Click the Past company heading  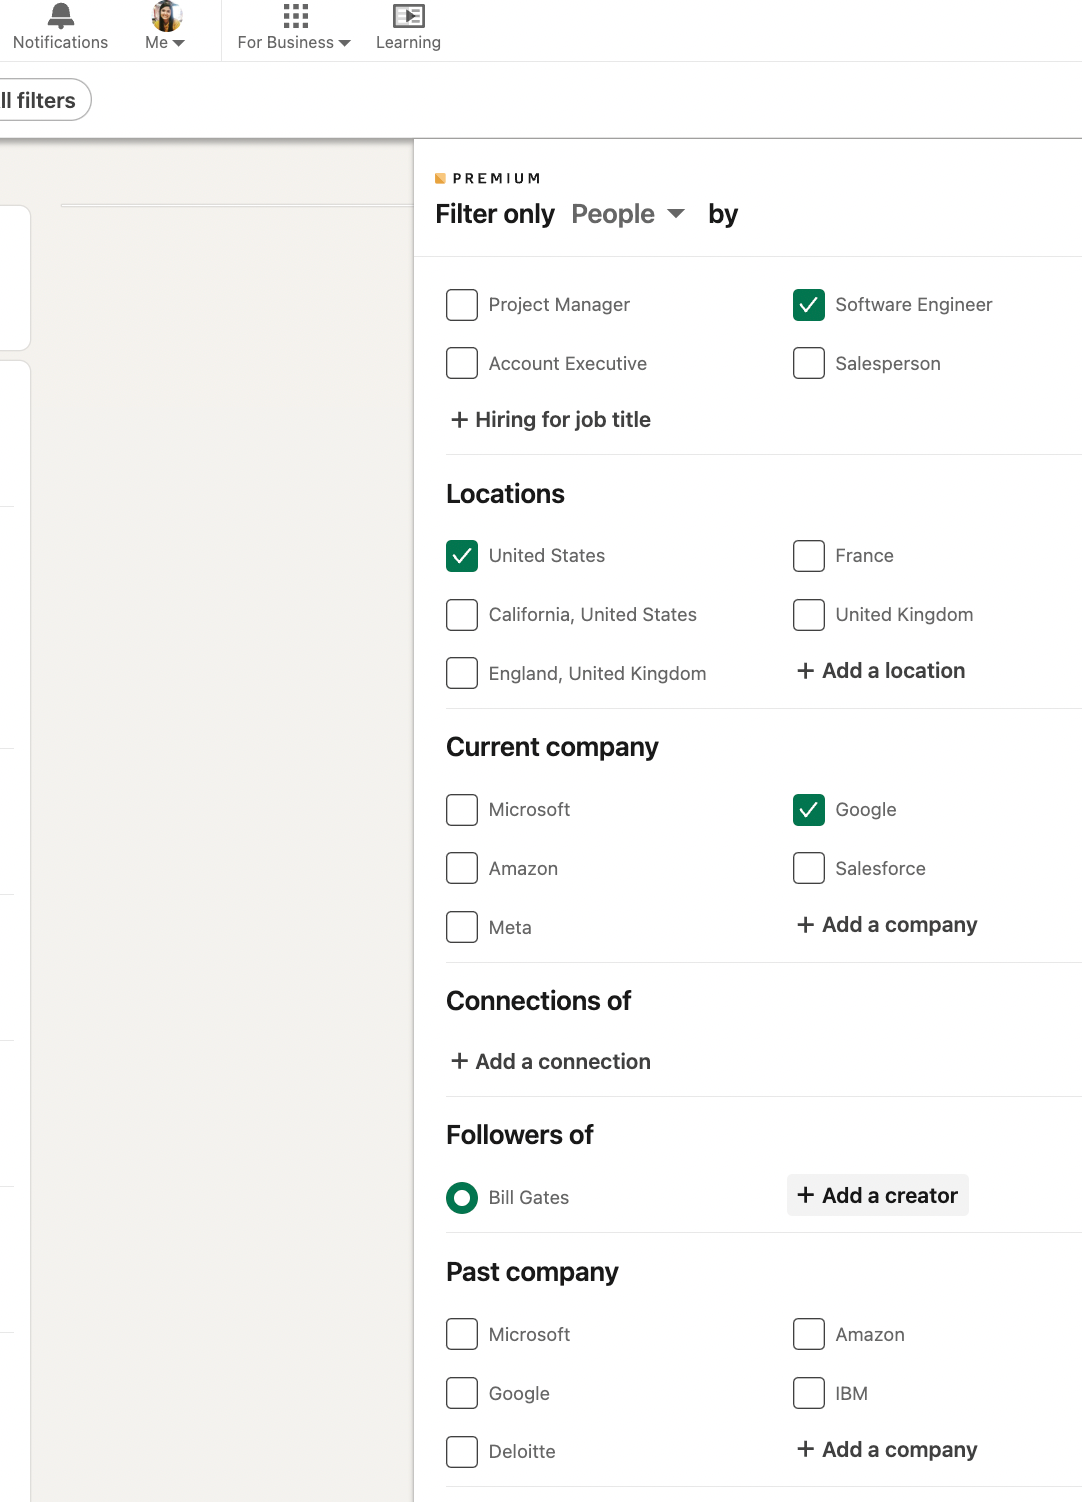[532, 1272]
